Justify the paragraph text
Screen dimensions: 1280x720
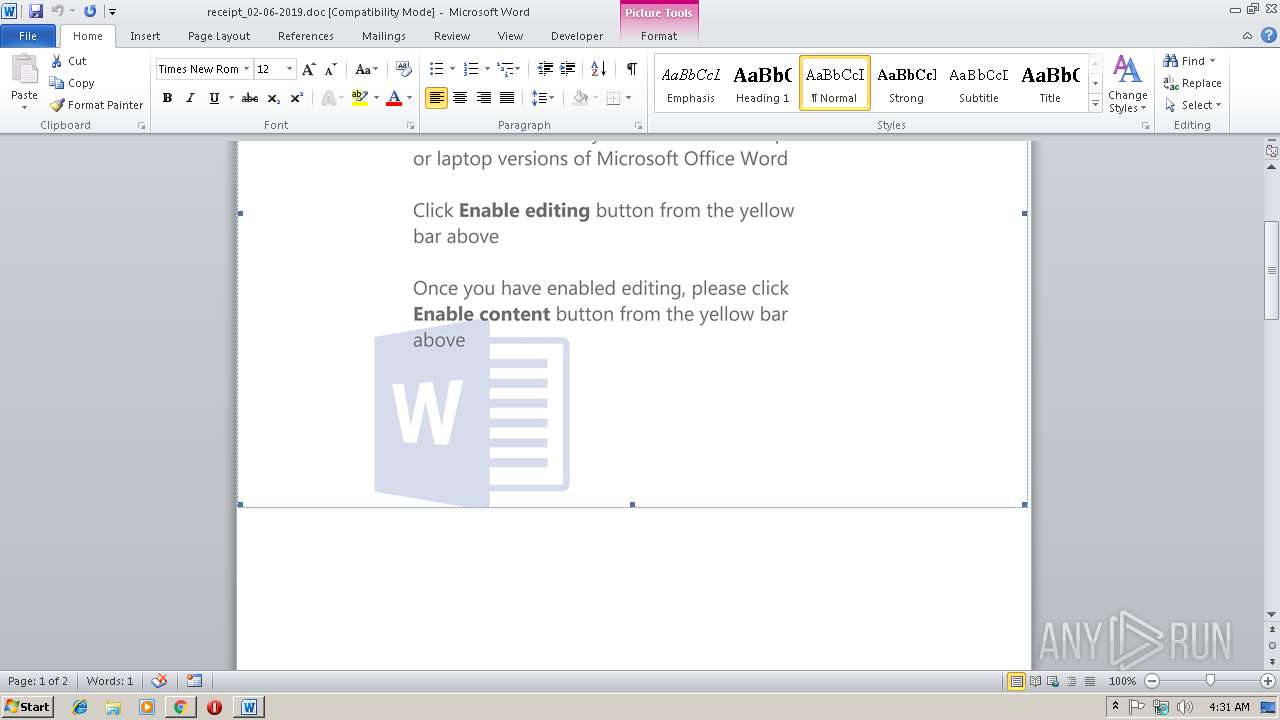point(507,98)
